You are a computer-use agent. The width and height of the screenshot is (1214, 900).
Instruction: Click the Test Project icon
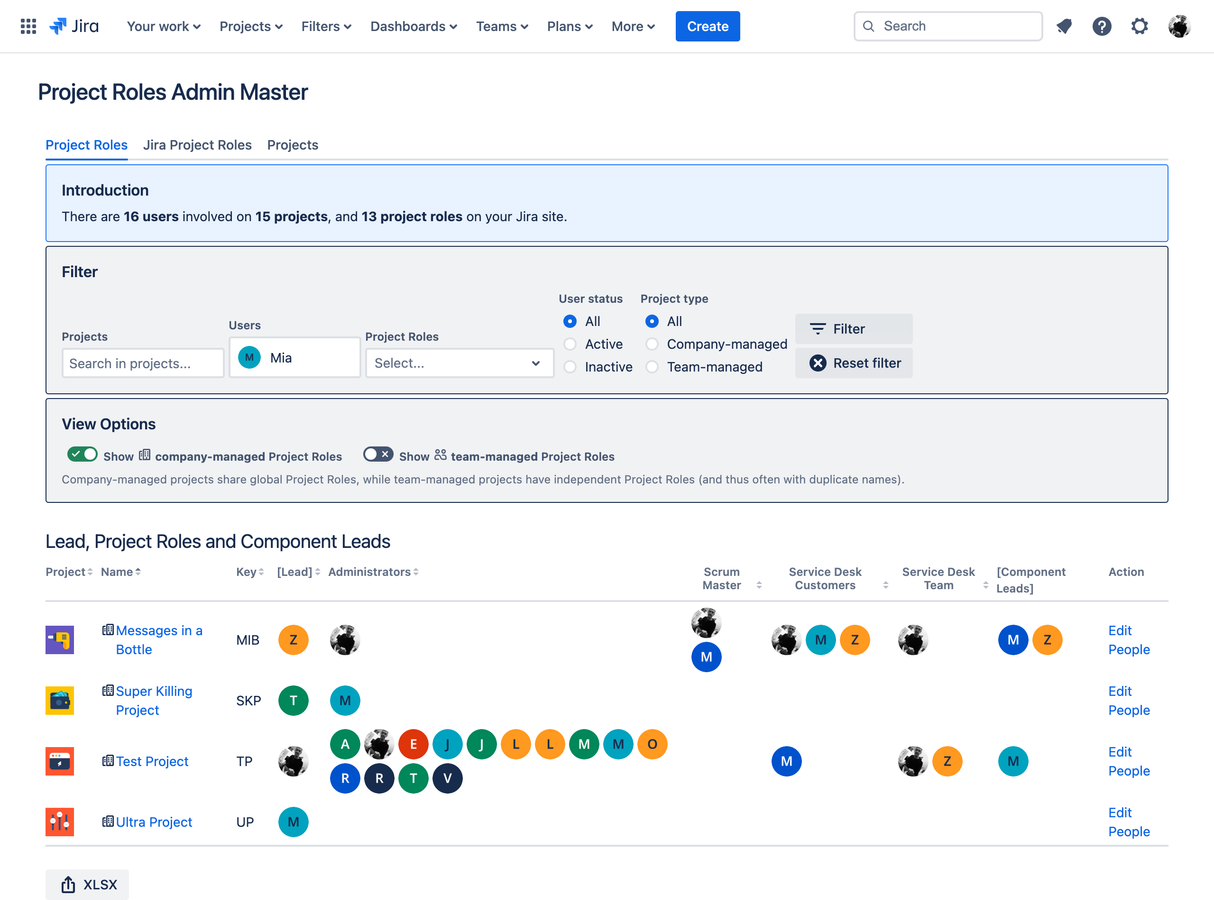coord(60,761)
